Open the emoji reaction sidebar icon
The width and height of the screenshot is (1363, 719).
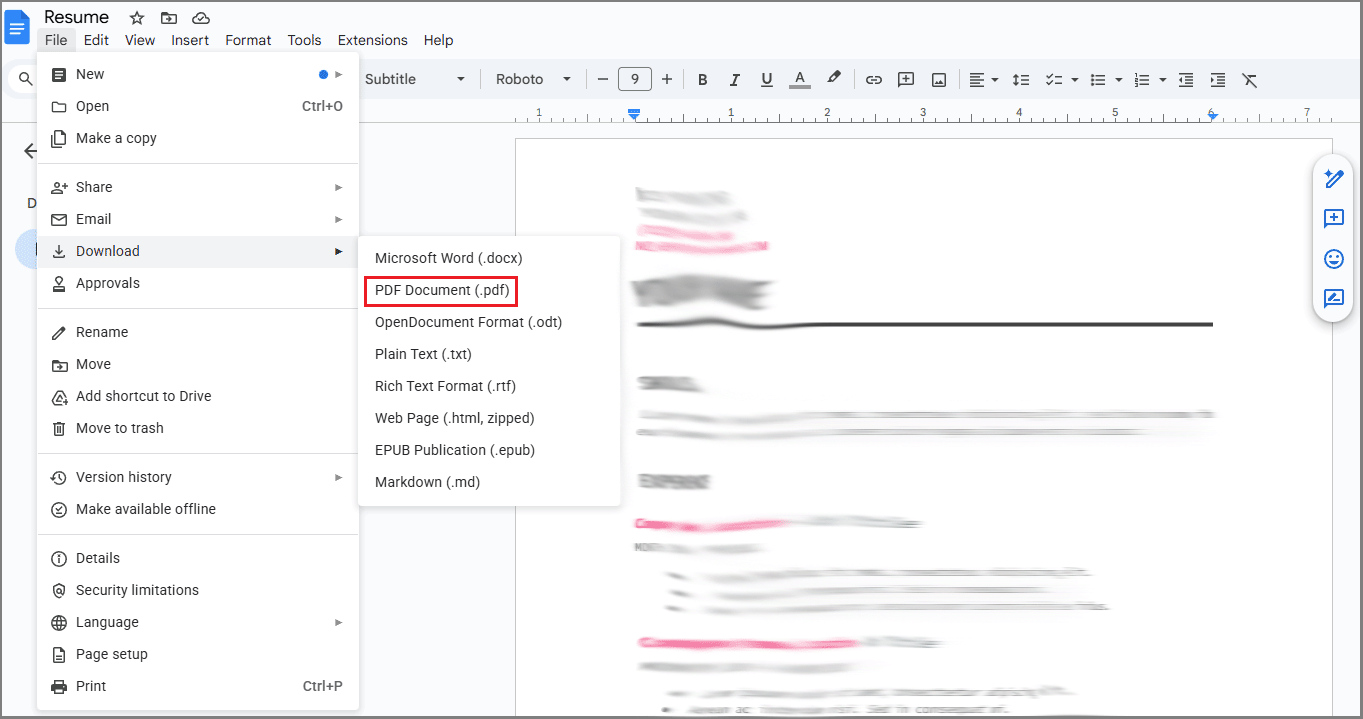[1333, 258]
